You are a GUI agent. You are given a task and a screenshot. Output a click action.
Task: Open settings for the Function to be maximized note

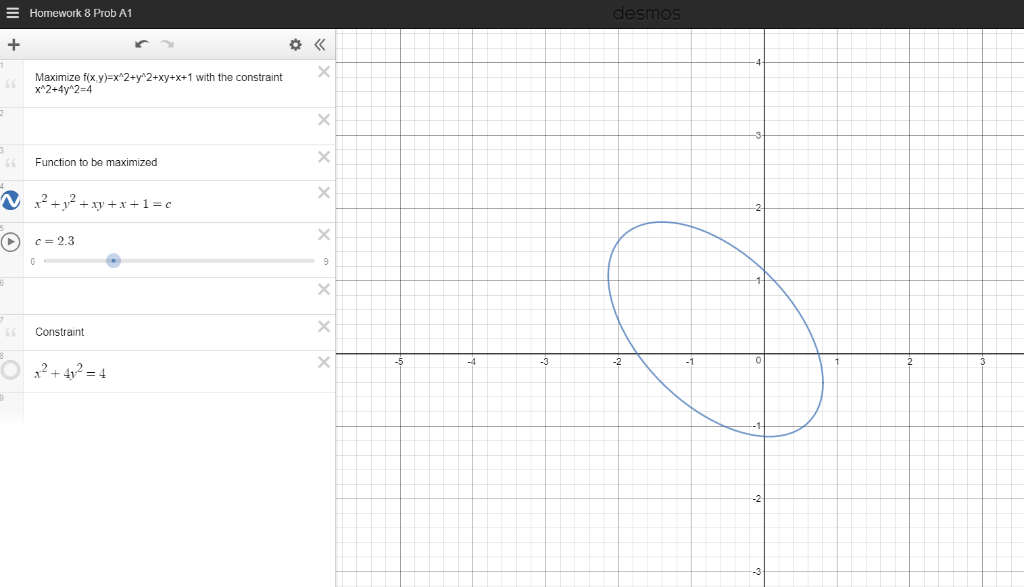tap(11, 161)
